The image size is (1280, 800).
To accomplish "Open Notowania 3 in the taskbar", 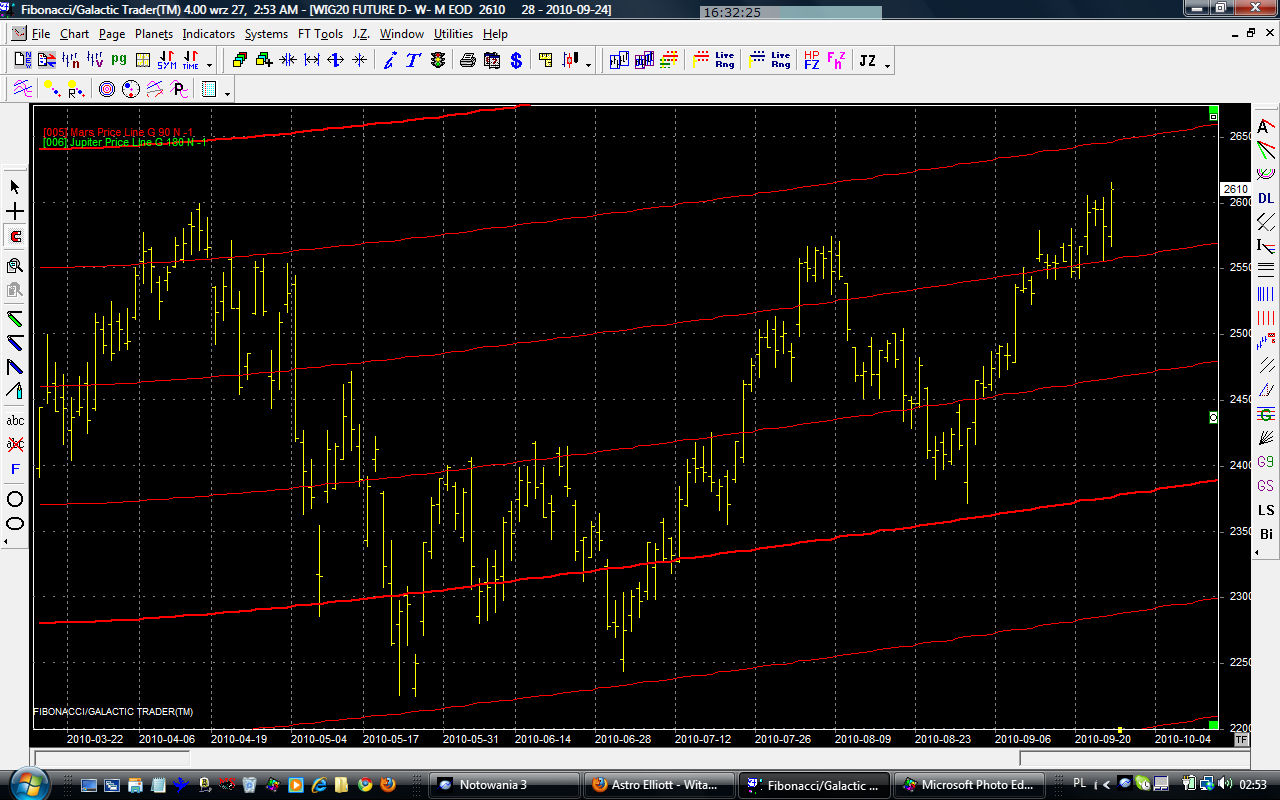I will click(x=504, y=785).
